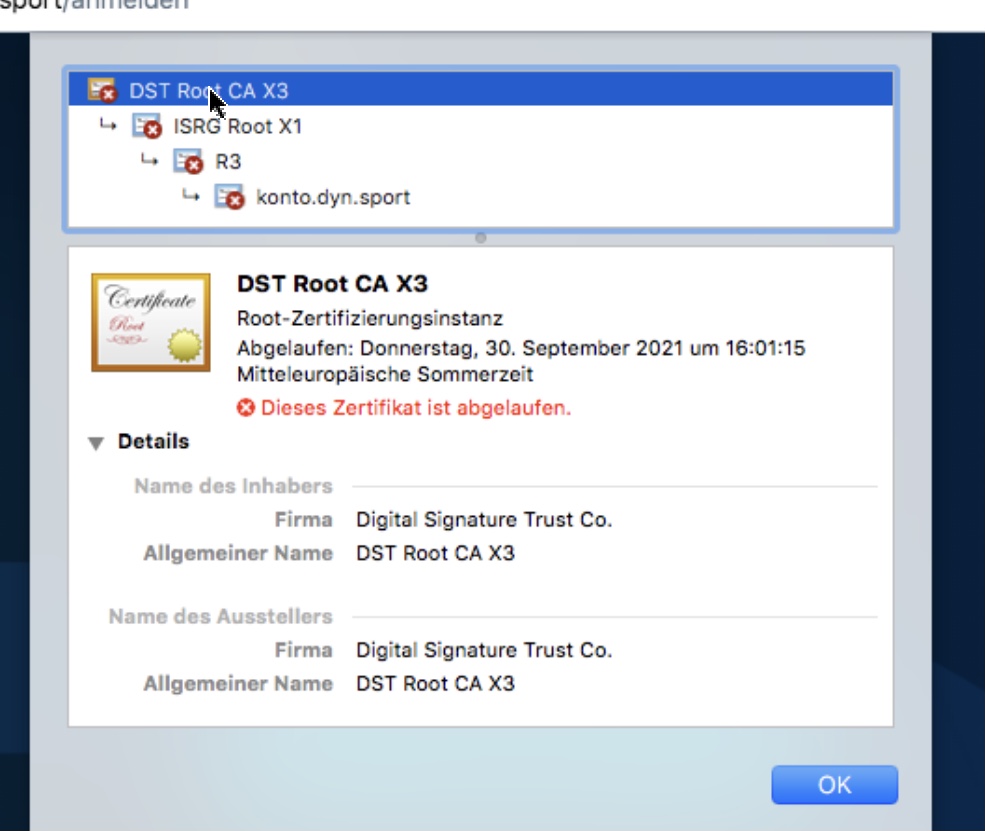Click the pane divider handle below the certificate tree

pos(480,238)
